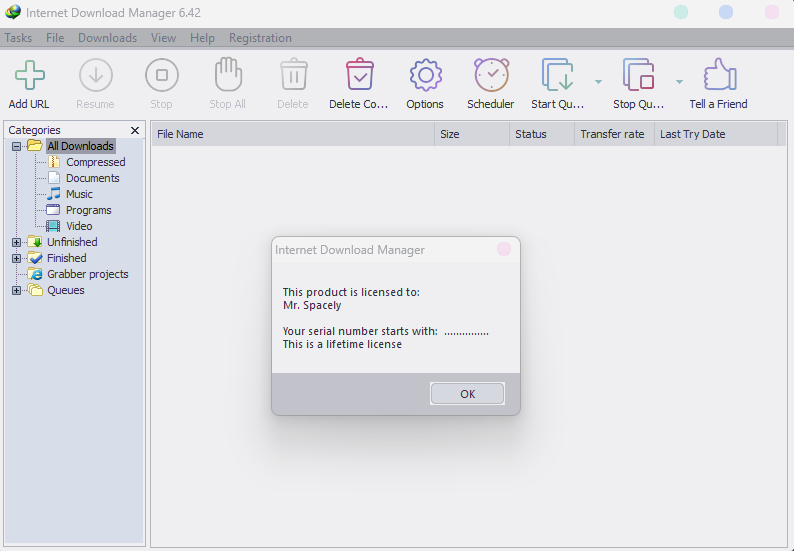The height and width of the screenshot is (551, 794).
Task: Click 'This is a lifetime license' text
Action: tap(342, 344)
